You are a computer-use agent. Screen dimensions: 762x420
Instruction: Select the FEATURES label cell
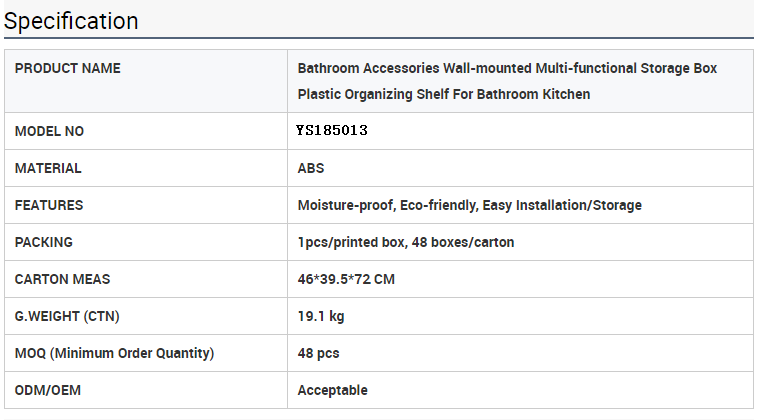click(x=146, y=205)
